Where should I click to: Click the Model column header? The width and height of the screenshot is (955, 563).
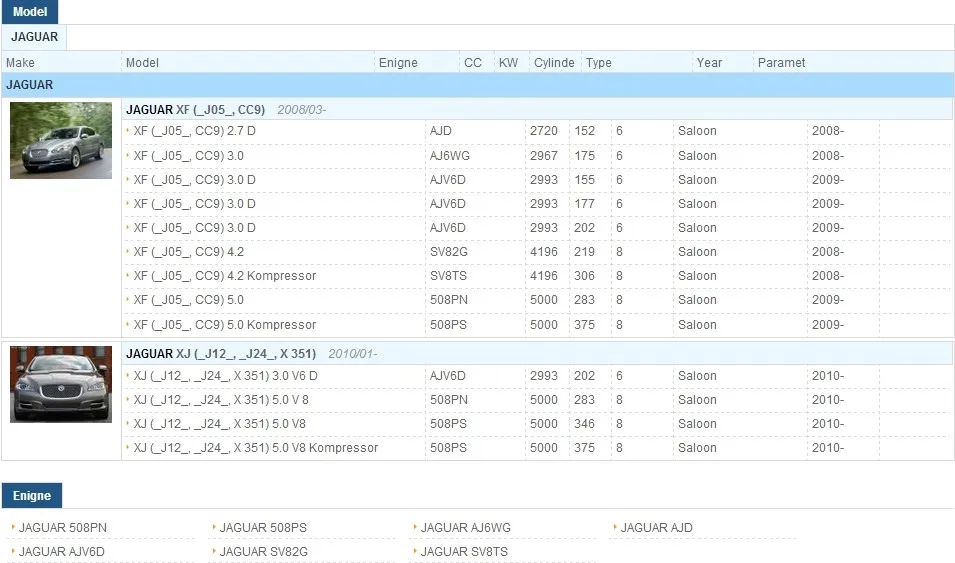(142, 63)
